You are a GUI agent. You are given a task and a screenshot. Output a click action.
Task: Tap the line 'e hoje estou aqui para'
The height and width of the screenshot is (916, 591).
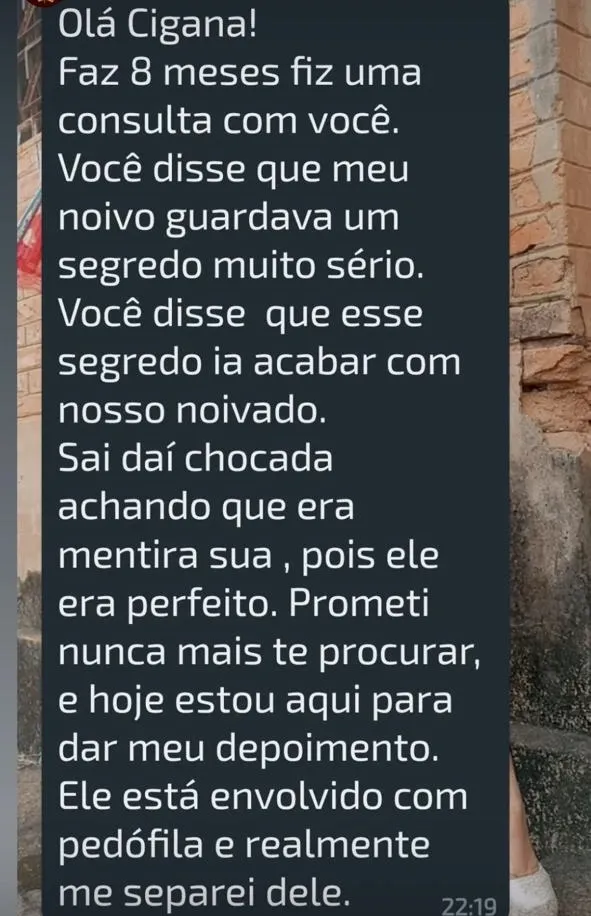[255, 701]
